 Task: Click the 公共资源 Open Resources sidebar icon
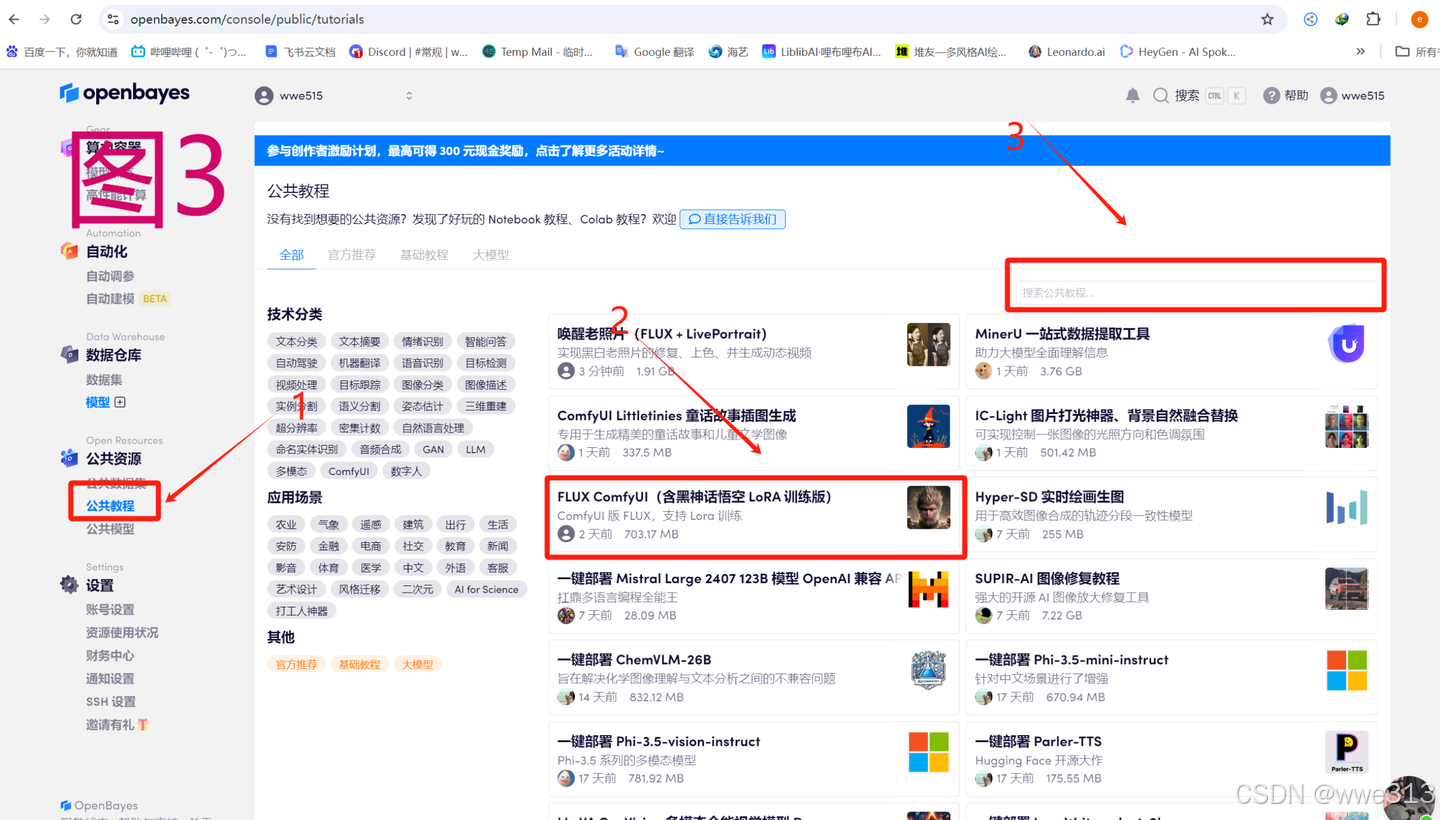point(69,458)
